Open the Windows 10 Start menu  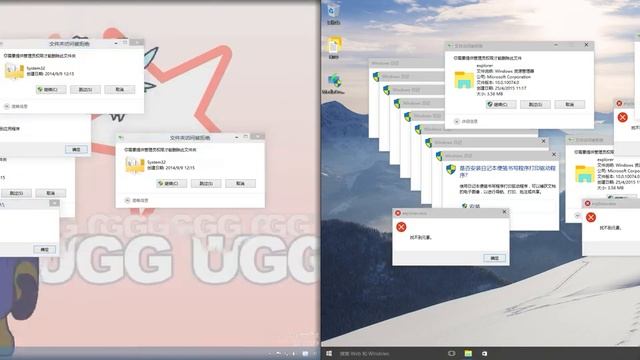329,353
